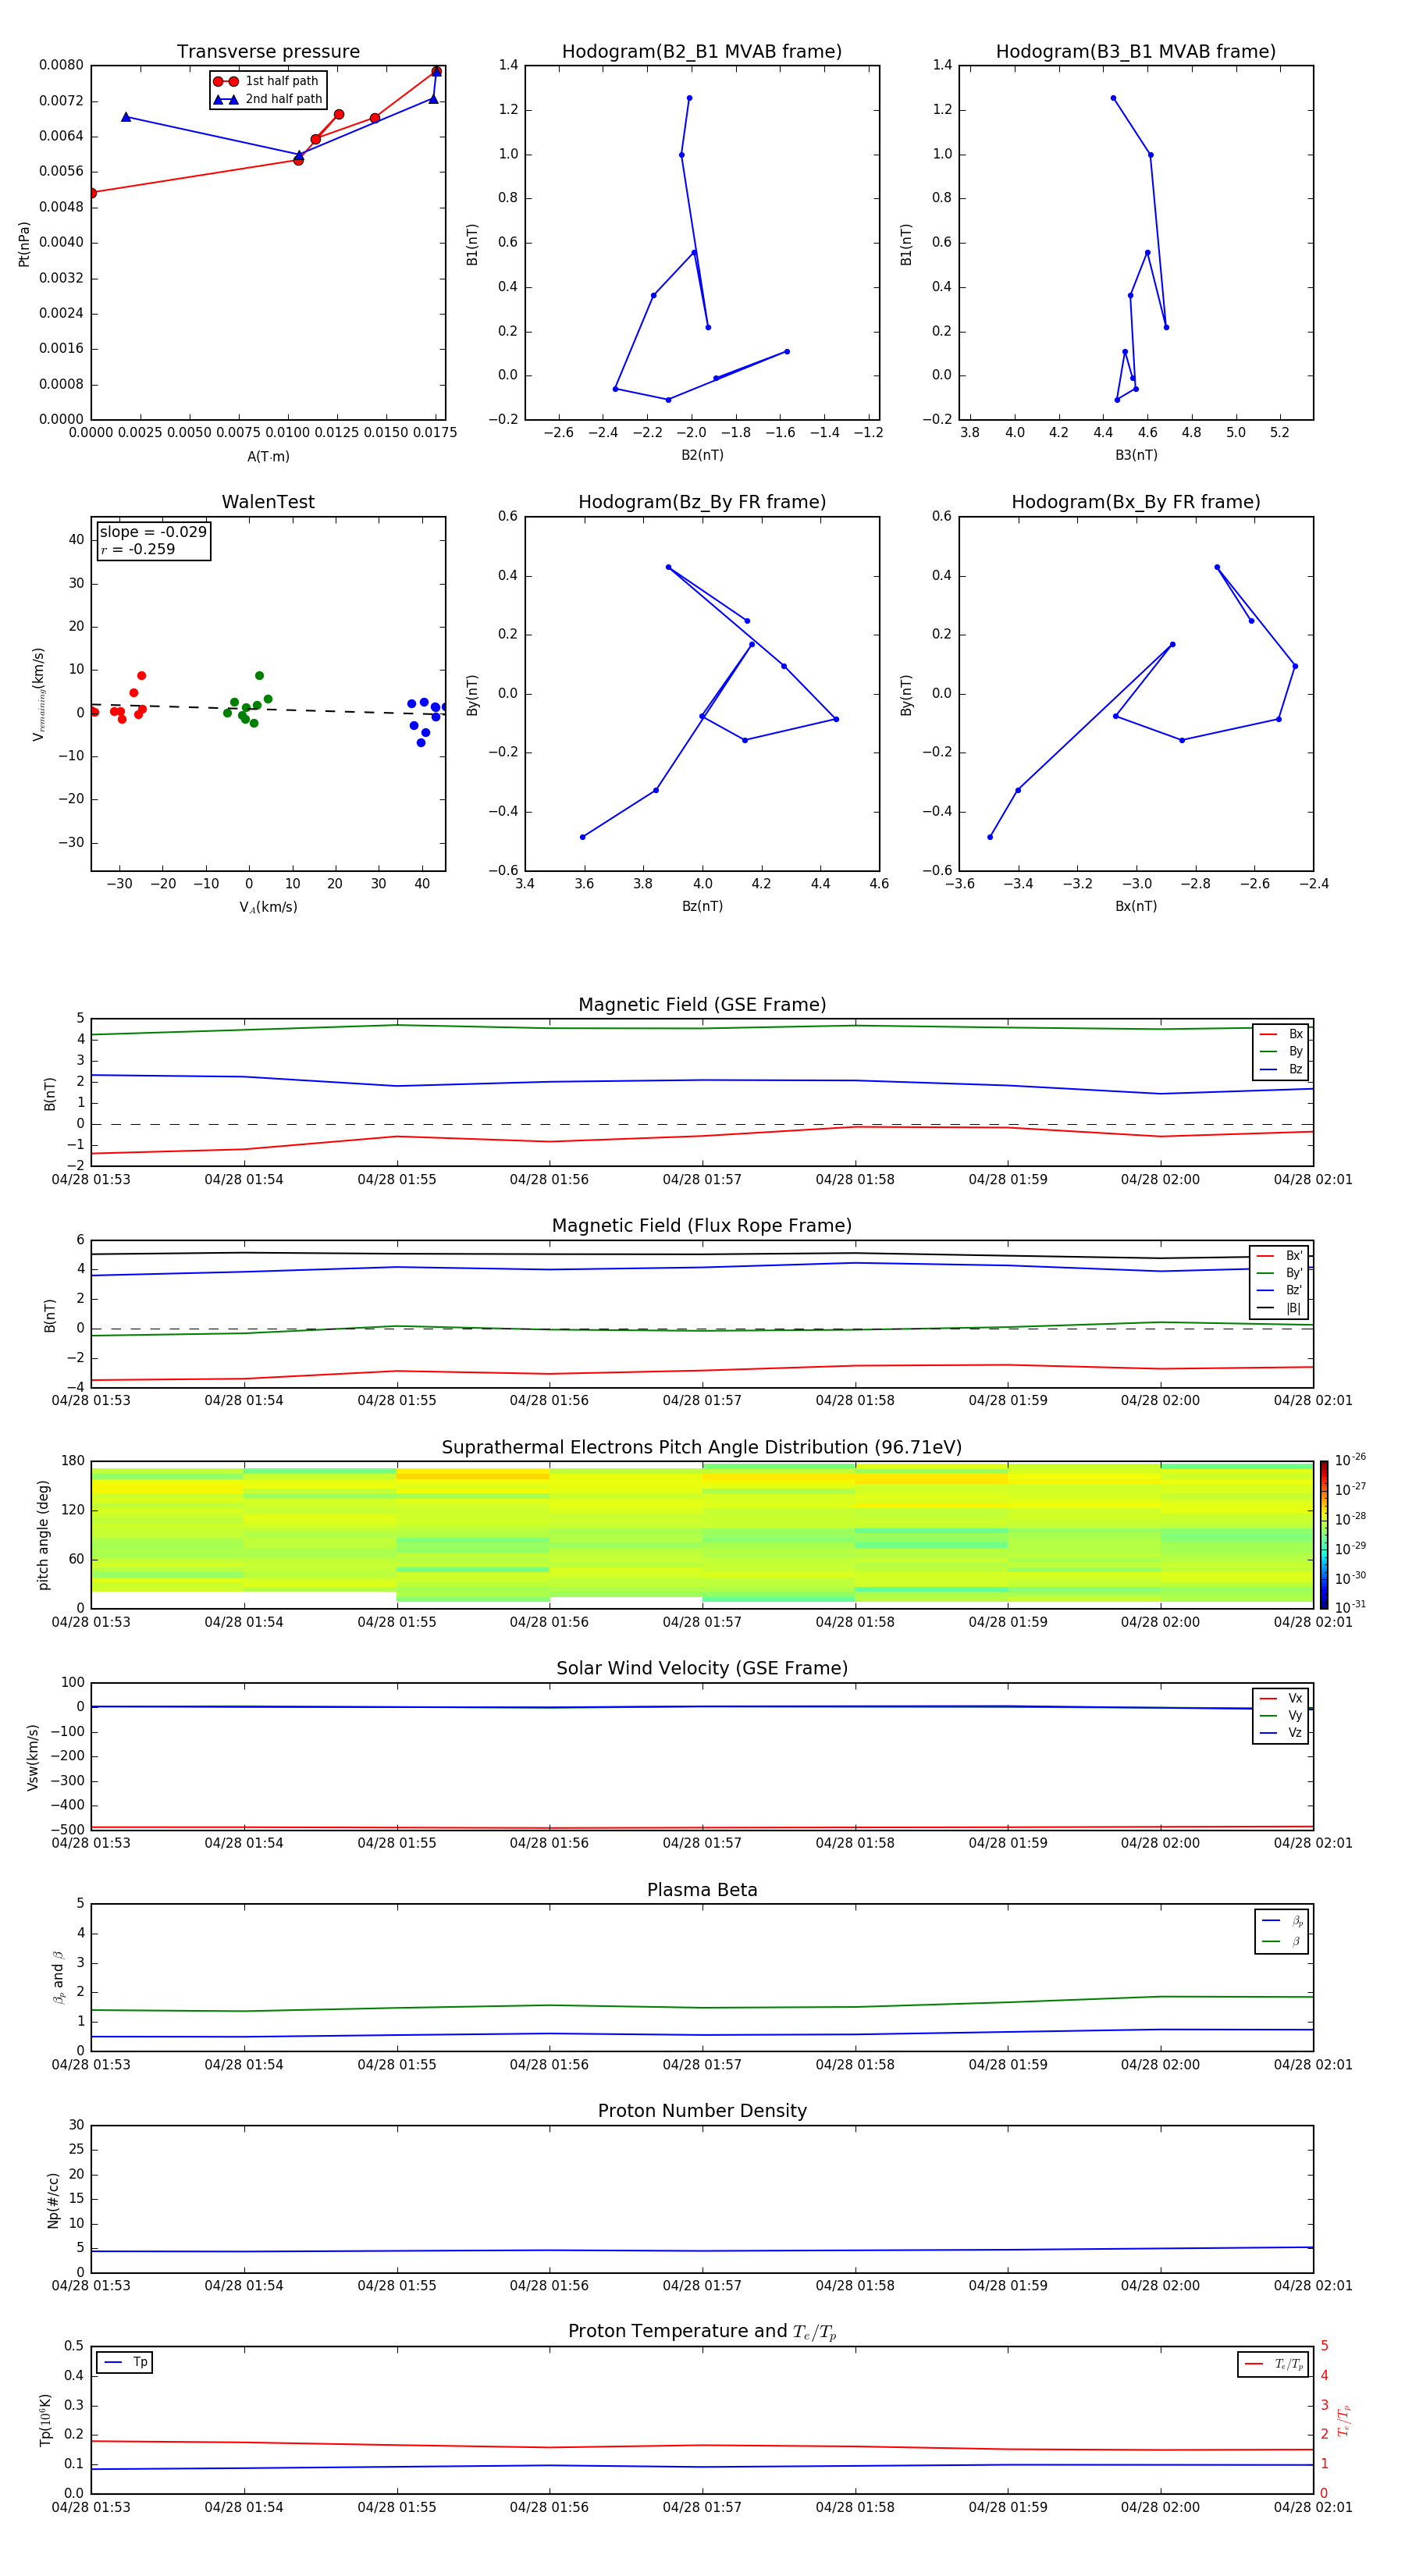Image resolution: width=1405 pixels, height=2576 pixels.
Task: Click the 'WalenTest' plot title
Action: click(x=268, y=502)
